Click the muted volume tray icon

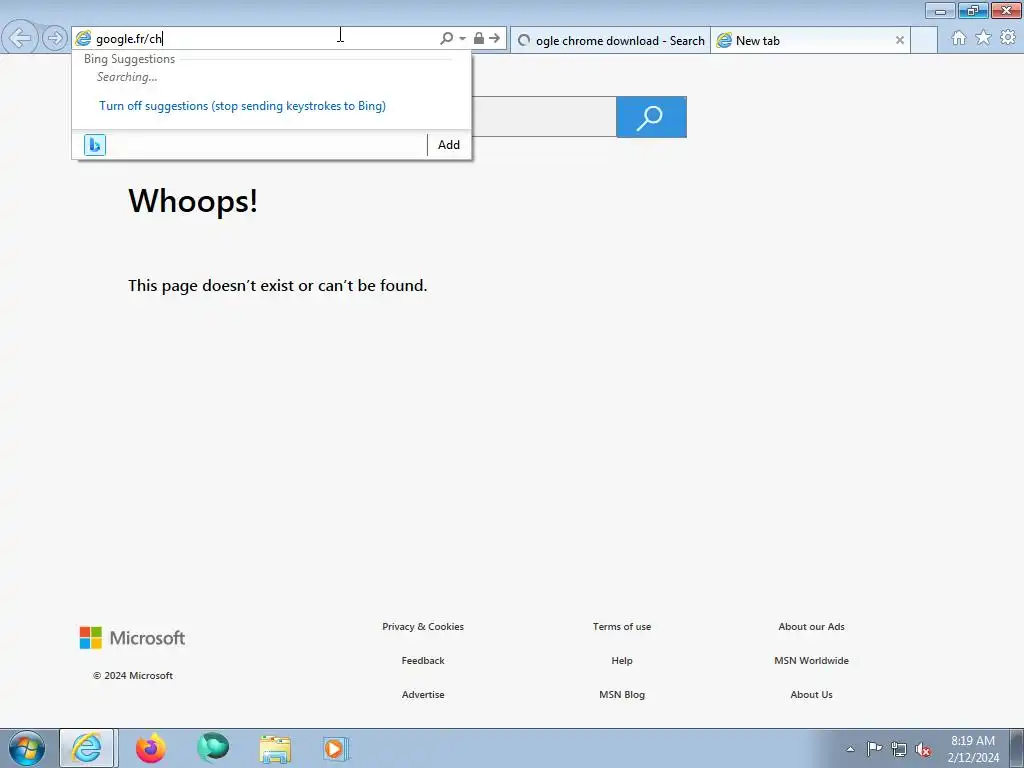(923, 749)
